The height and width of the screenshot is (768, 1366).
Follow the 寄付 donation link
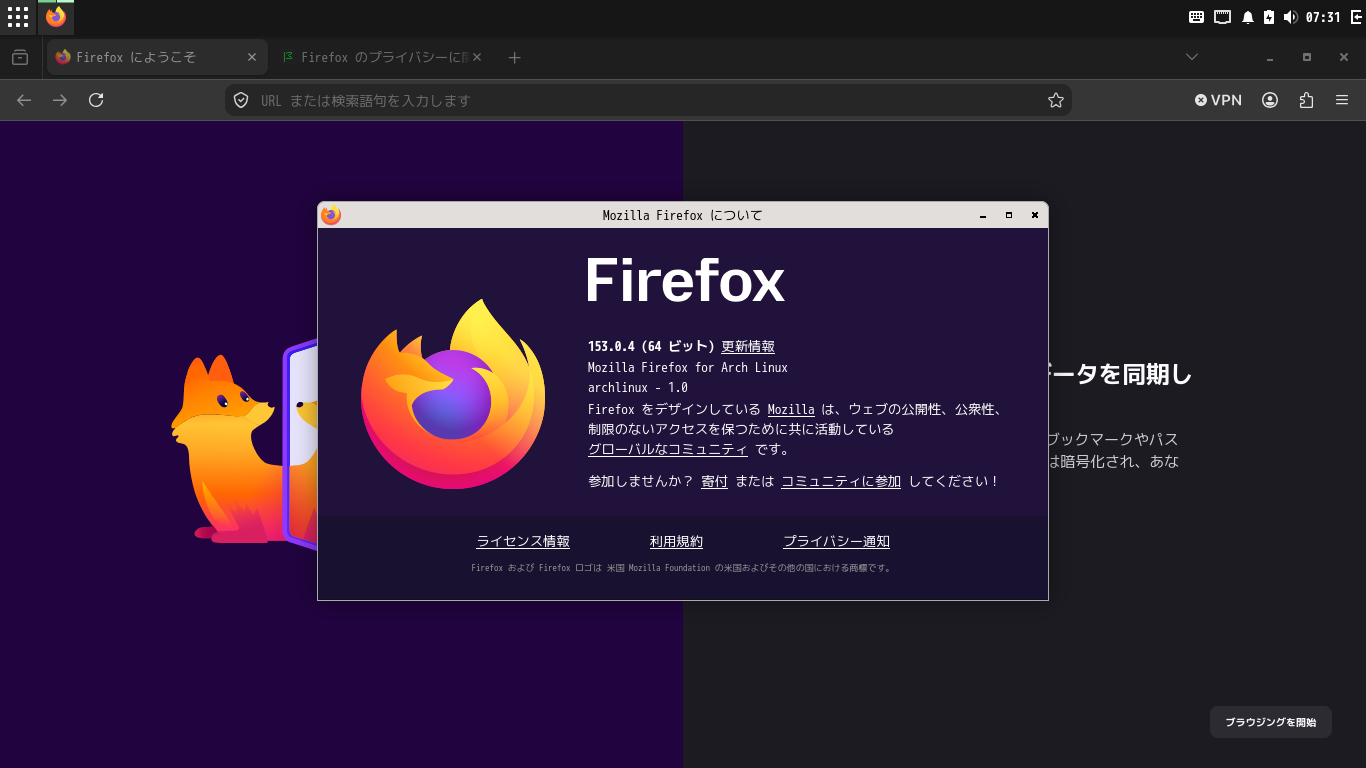tap(714, 481)
